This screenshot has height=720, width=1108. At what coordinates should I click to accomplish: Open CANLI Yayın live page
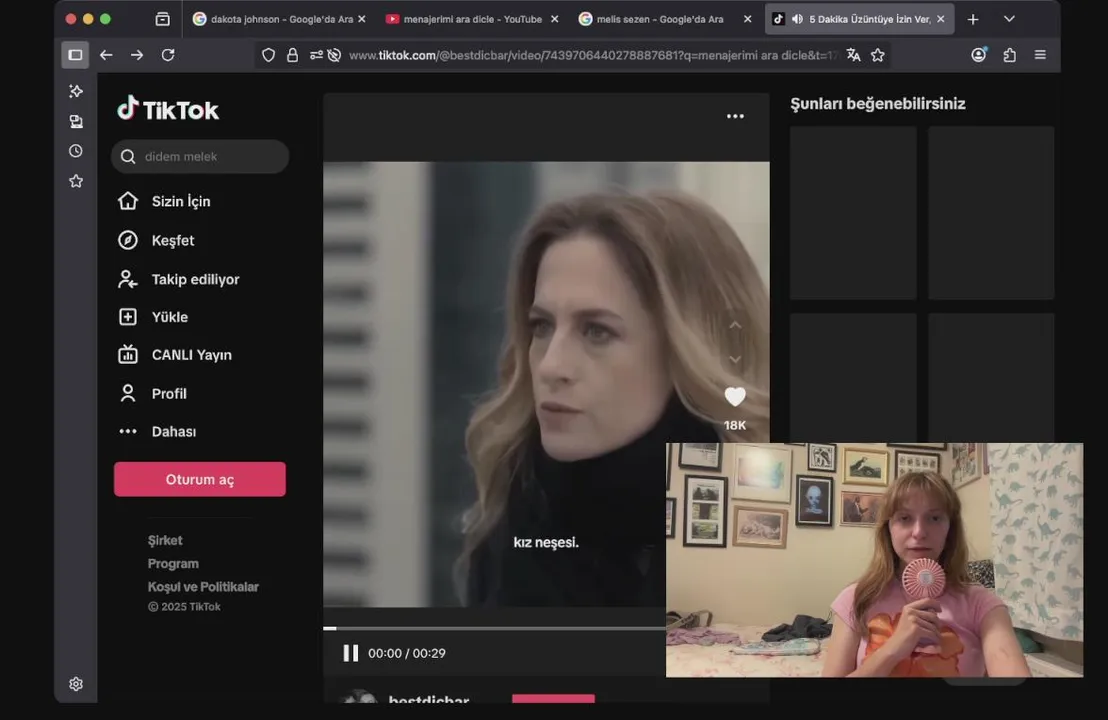175,355
